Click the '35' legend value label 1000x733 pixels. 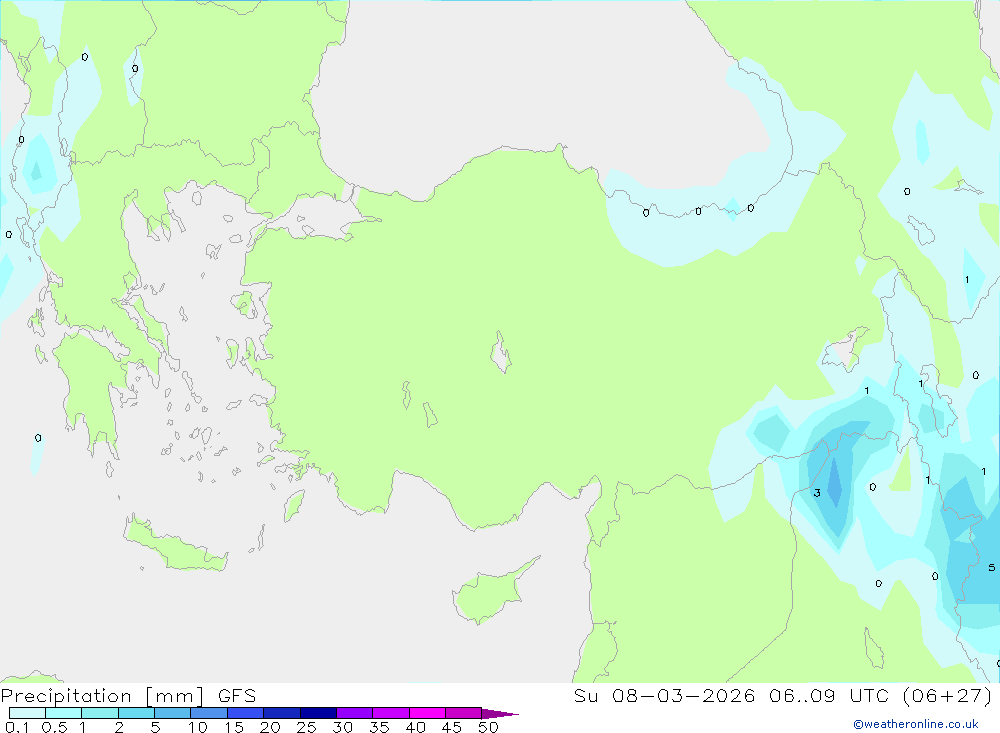pos(379,727)
